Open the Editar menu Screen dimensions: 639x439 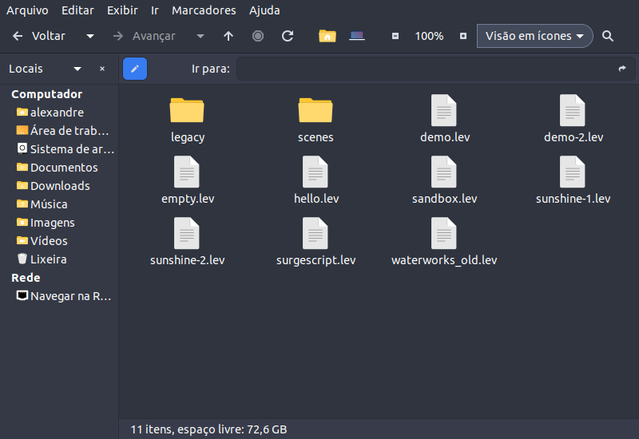(x=77, y=10)
